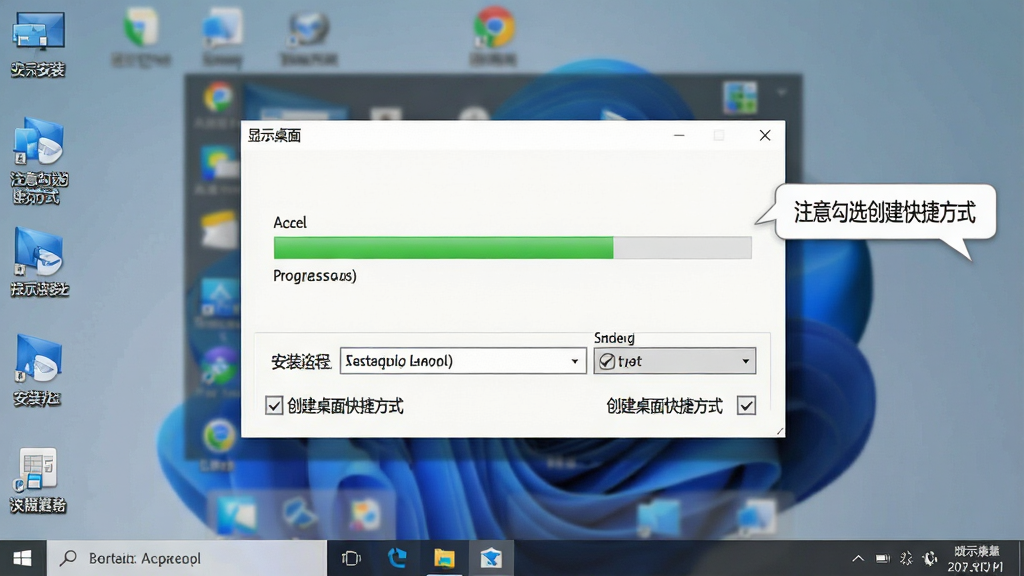Click the installer app icon on taskbar
The width and height of the screenshot is (1024, 576).
click(491, 558)
